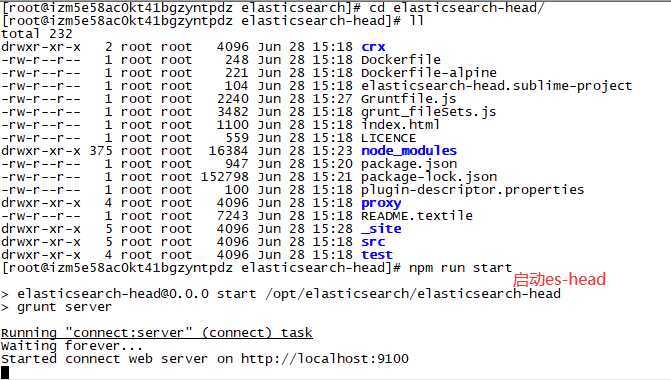Select the Gruntfile.js filename
671x380 pixels.
(409, 99)
